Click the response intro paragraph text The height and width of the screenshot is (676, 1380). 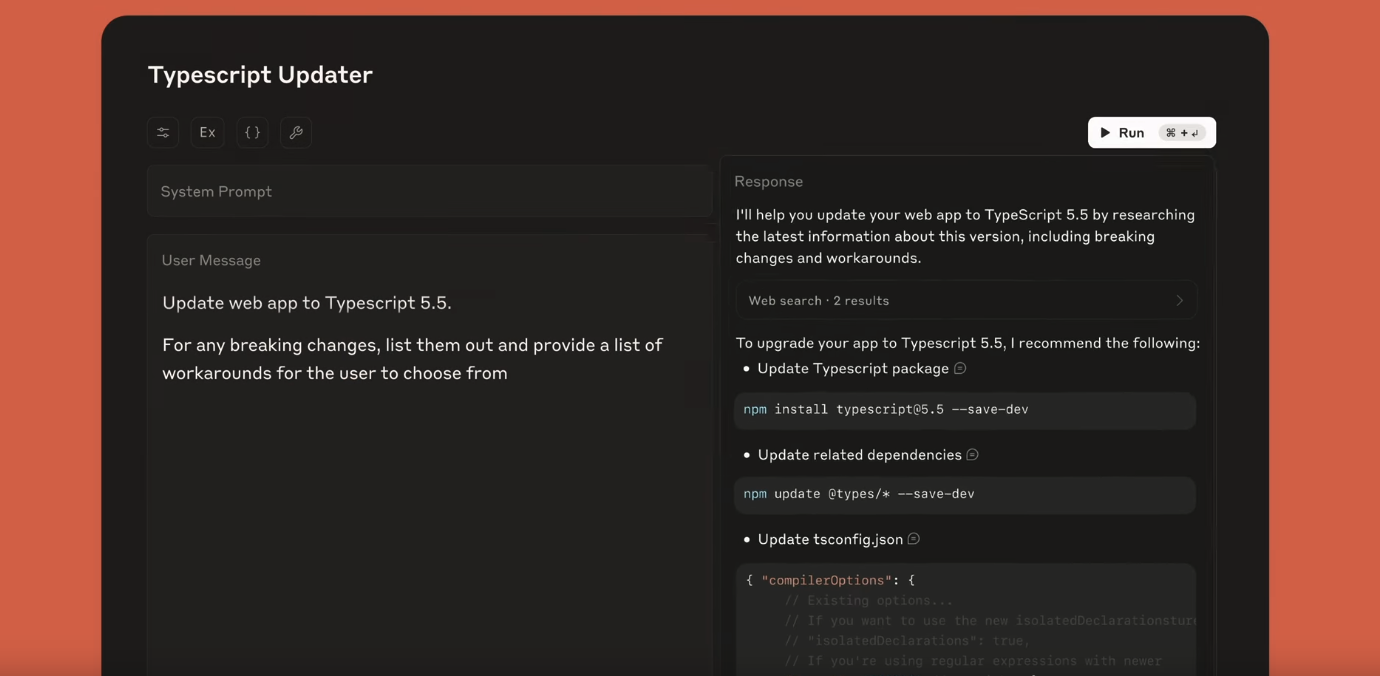click(x=964, y=236)
